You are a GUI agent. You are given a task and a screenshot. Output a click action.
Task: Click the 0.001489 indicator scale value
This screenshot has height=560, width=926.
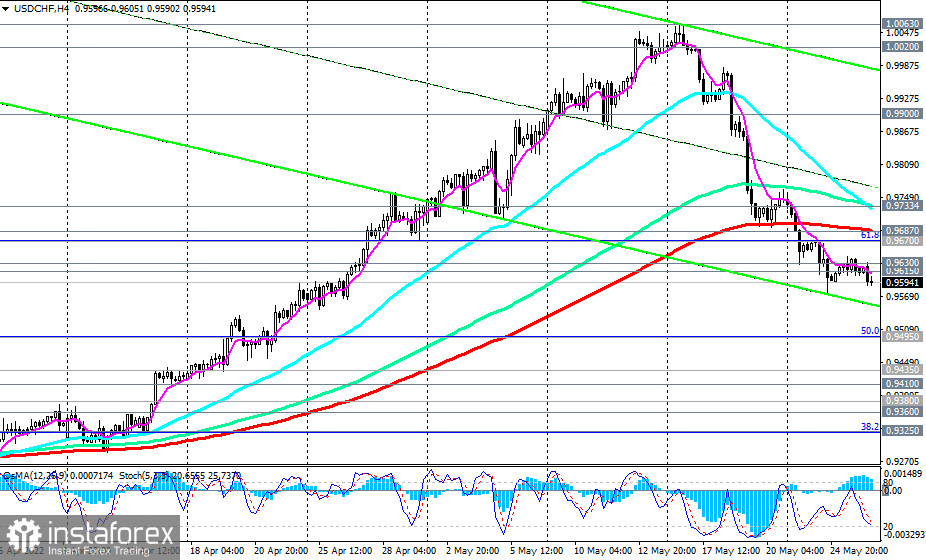[902, 474]
